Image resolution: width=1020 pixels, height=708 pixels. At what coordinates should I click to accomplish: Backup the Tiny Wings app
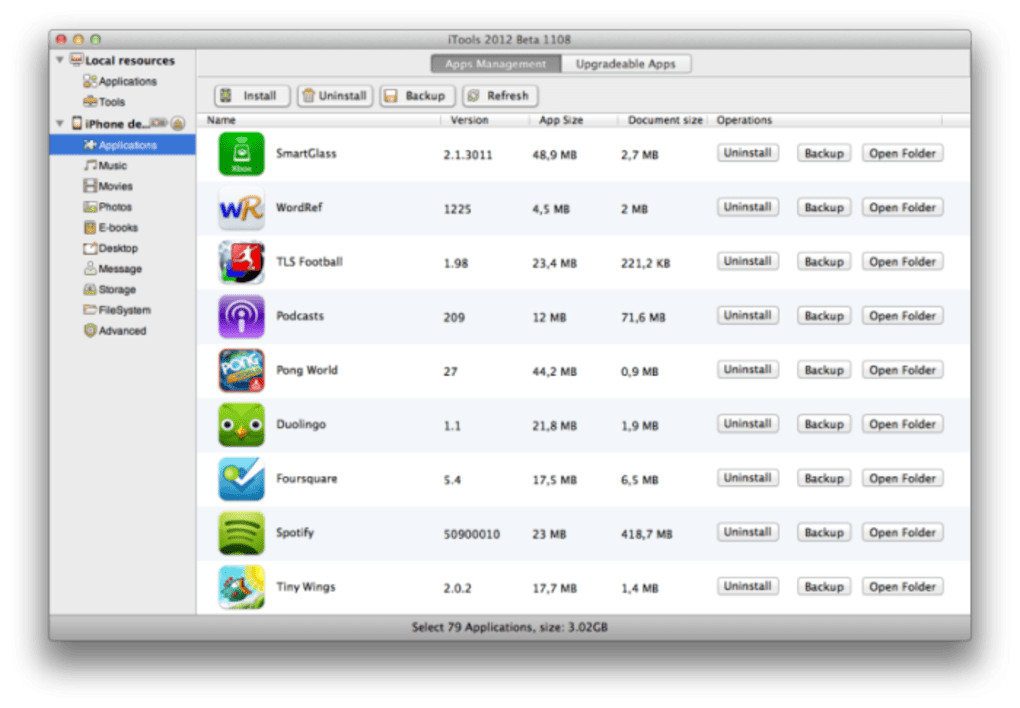(824, 586)
